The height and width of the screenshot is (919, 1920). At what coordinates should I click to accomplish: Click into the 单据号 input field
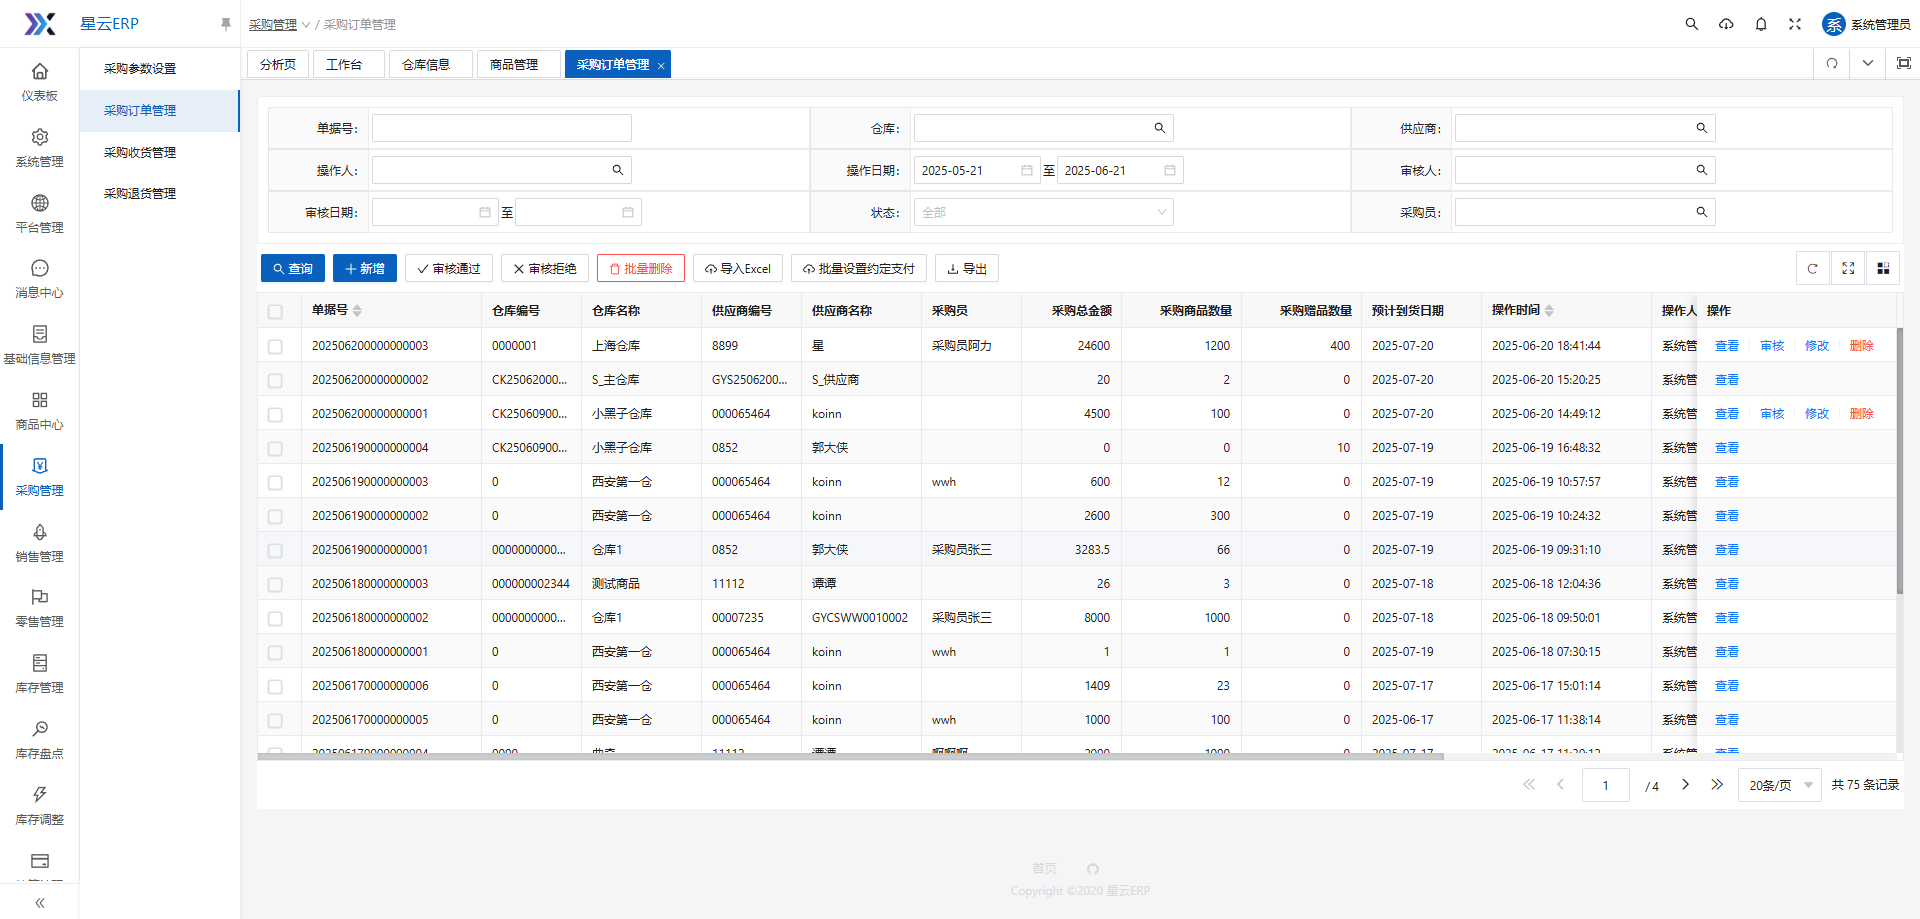tap(501, 128)
